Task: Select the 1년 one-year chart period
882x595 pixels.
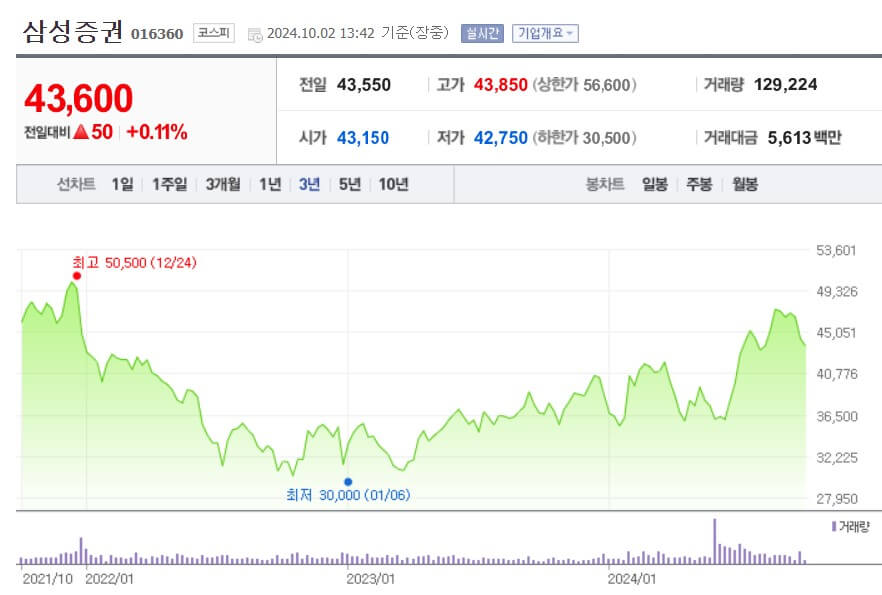Action: [x=269, y=184]
